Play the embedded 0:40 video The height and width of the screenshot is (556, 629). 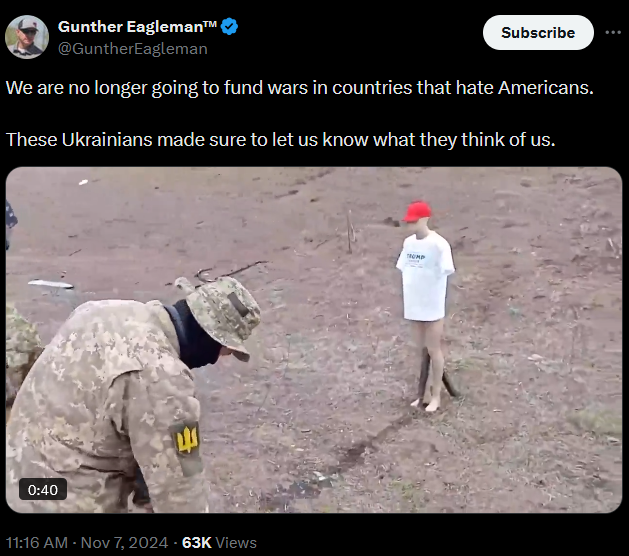pyautogui.click(x=314, y=340)
